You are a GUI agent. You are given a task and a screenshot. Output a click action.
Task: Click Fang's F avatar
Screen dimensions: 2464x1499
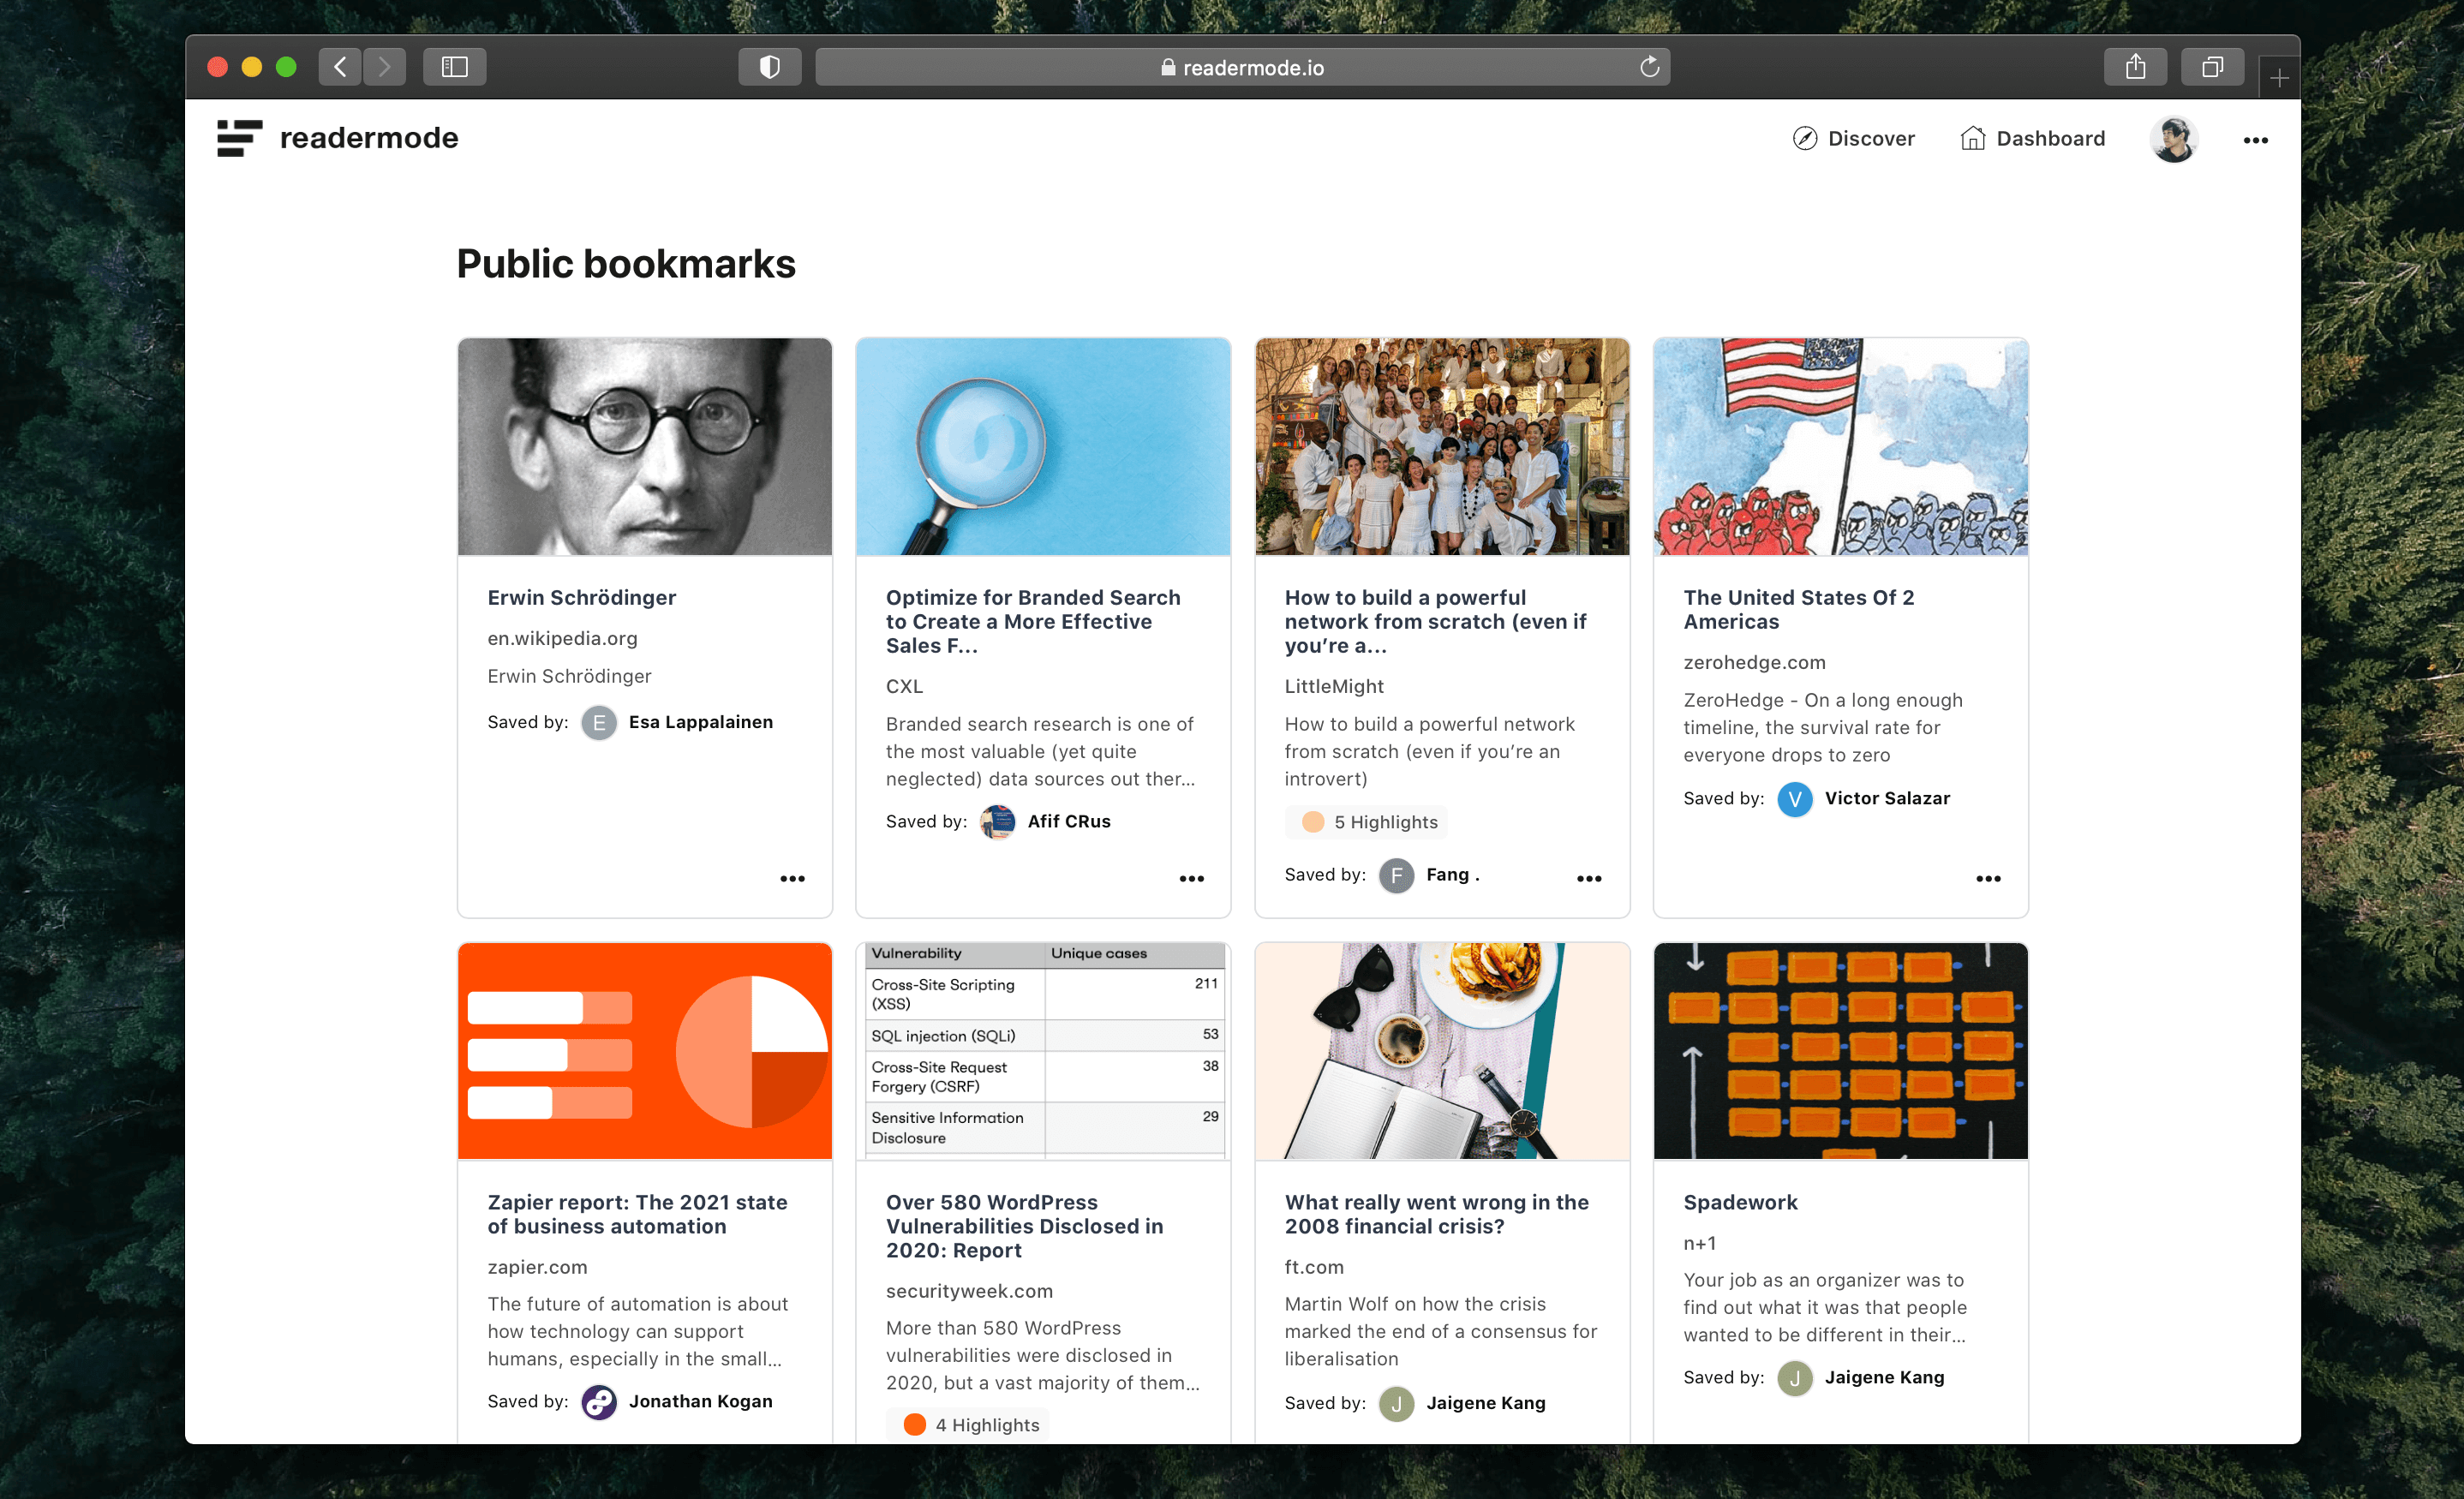click(x=1396, y=875)
